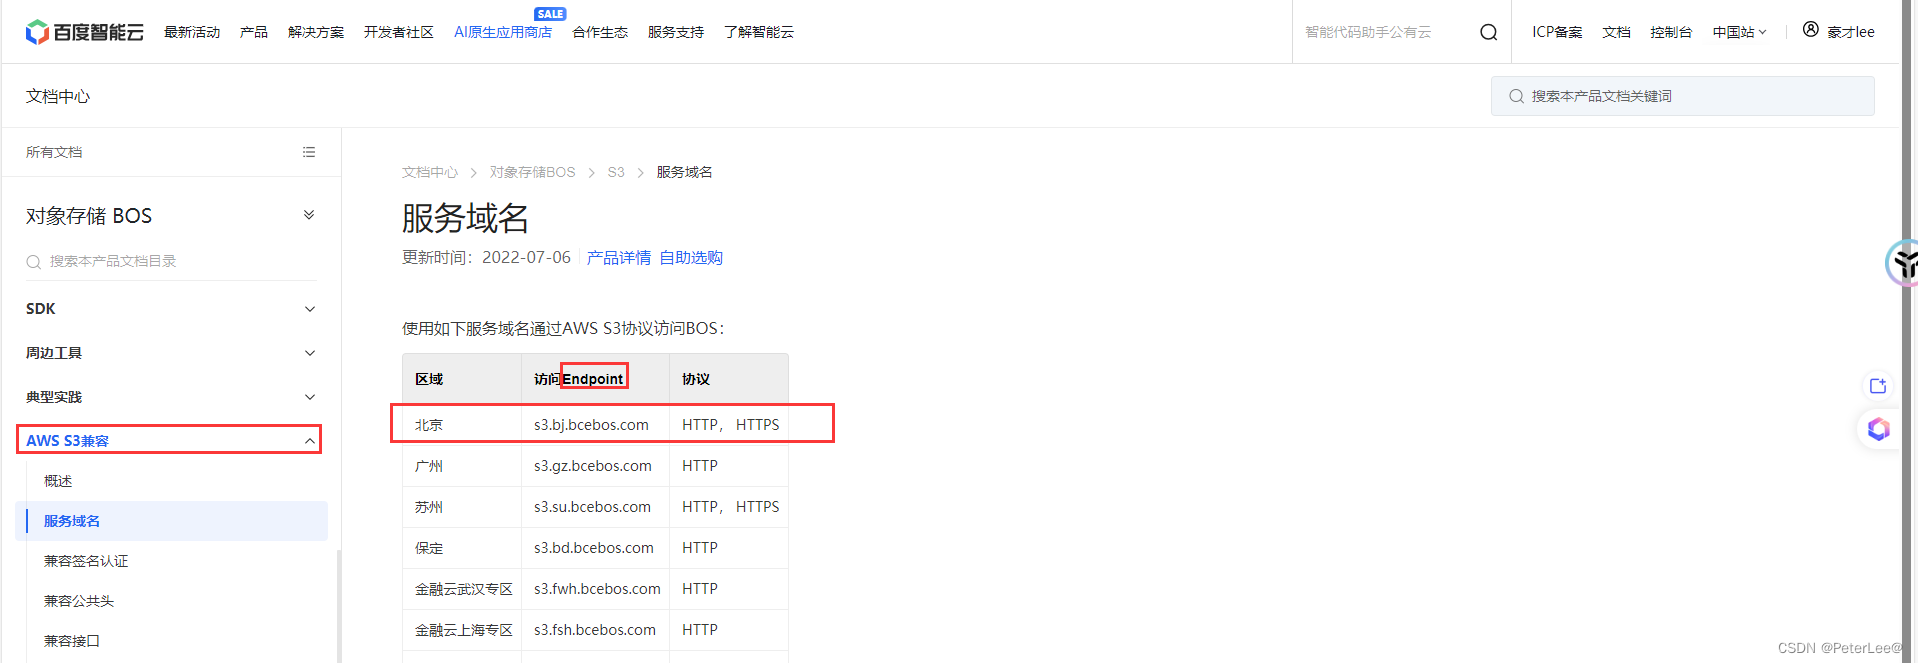Click the 自助选购 link
This screenshot has height=663, width=1918.
(x=691, y=258)
